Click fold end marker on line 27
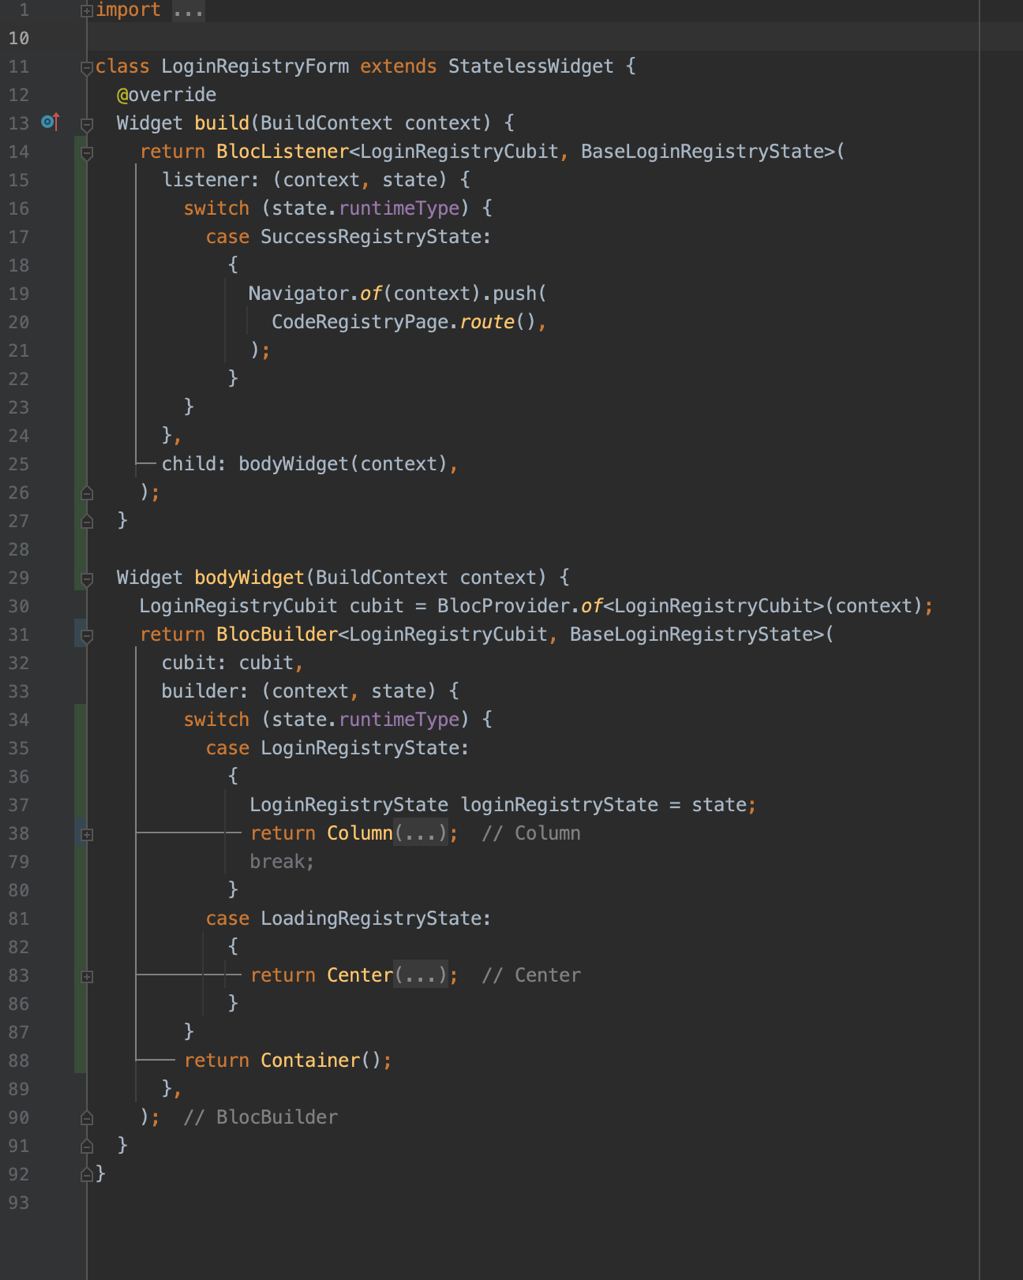 click(87, 521)
